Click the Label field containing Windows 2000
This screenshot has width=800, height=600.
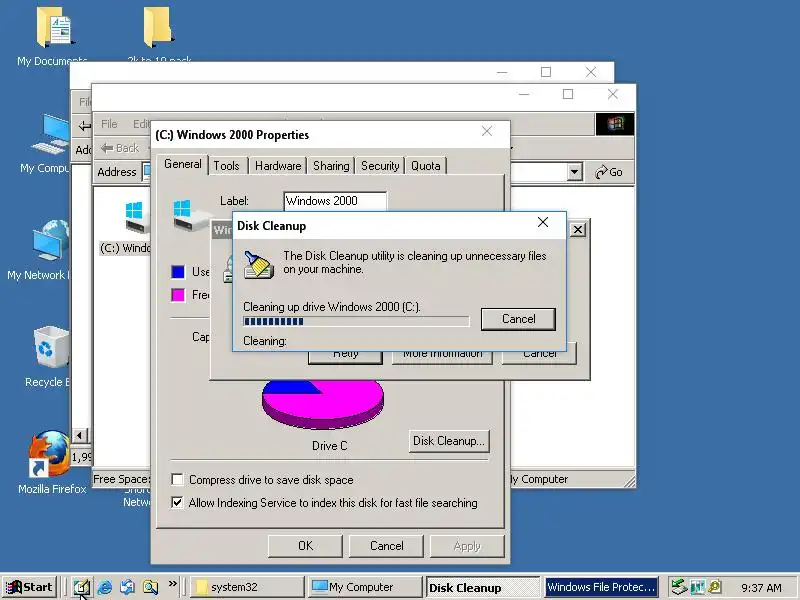[x=335, y=201]
